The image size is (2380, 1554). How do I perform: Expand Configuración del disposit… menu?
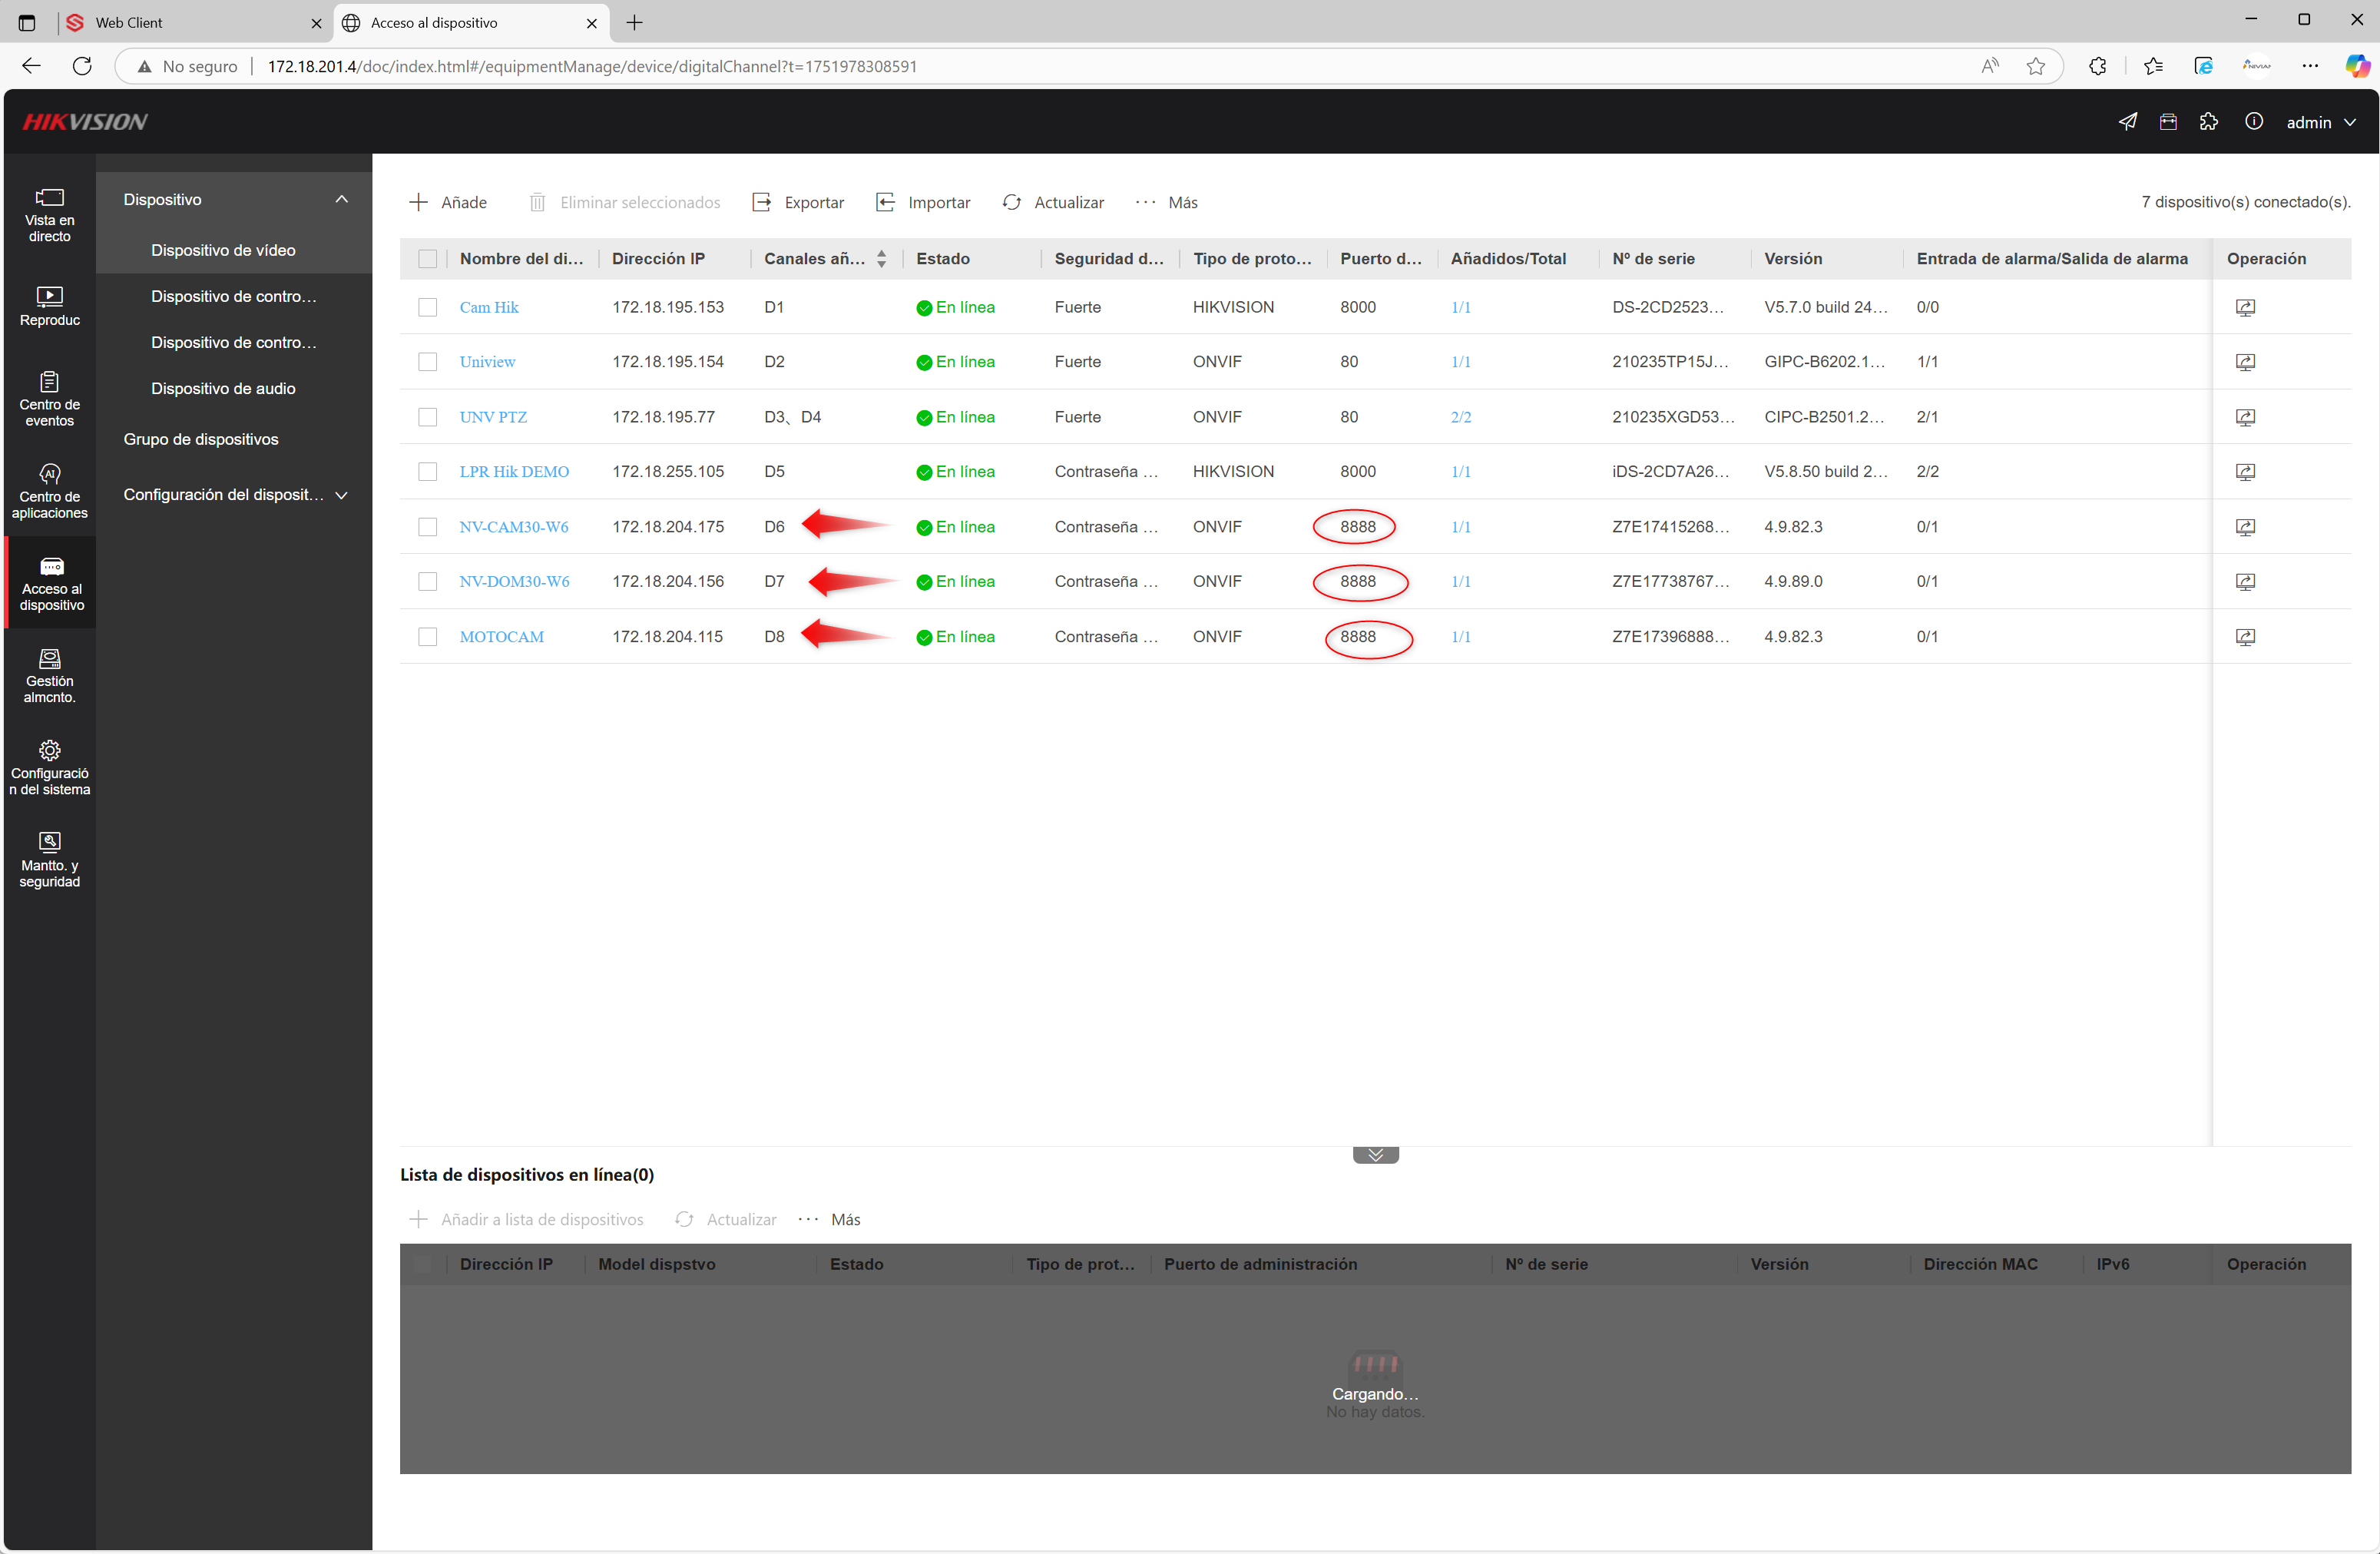tap(234, 495)
